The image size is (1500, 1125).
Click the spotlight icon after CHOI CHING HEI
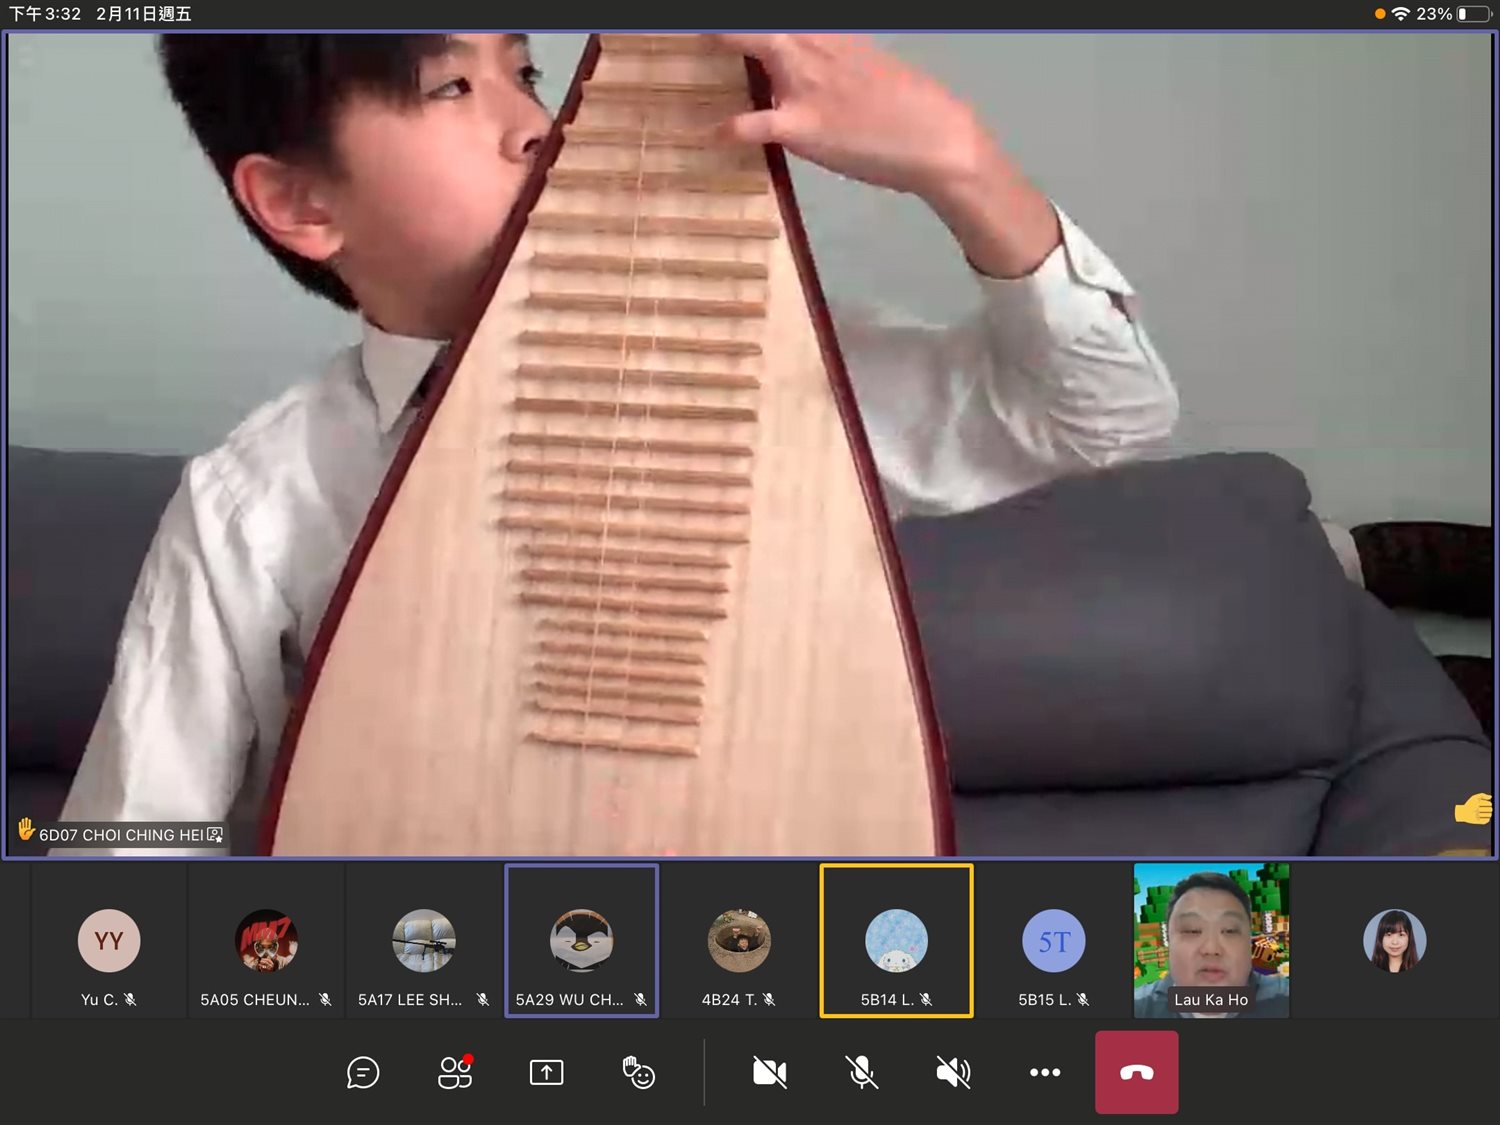coord(215,835)
